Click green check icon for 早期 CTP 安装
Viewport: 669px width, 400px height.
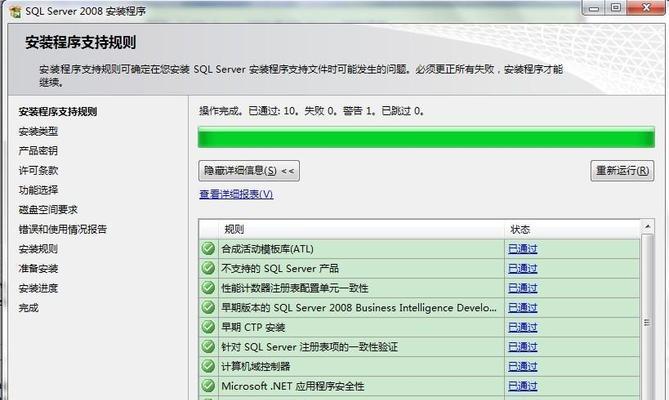click(x=208, y=327)
